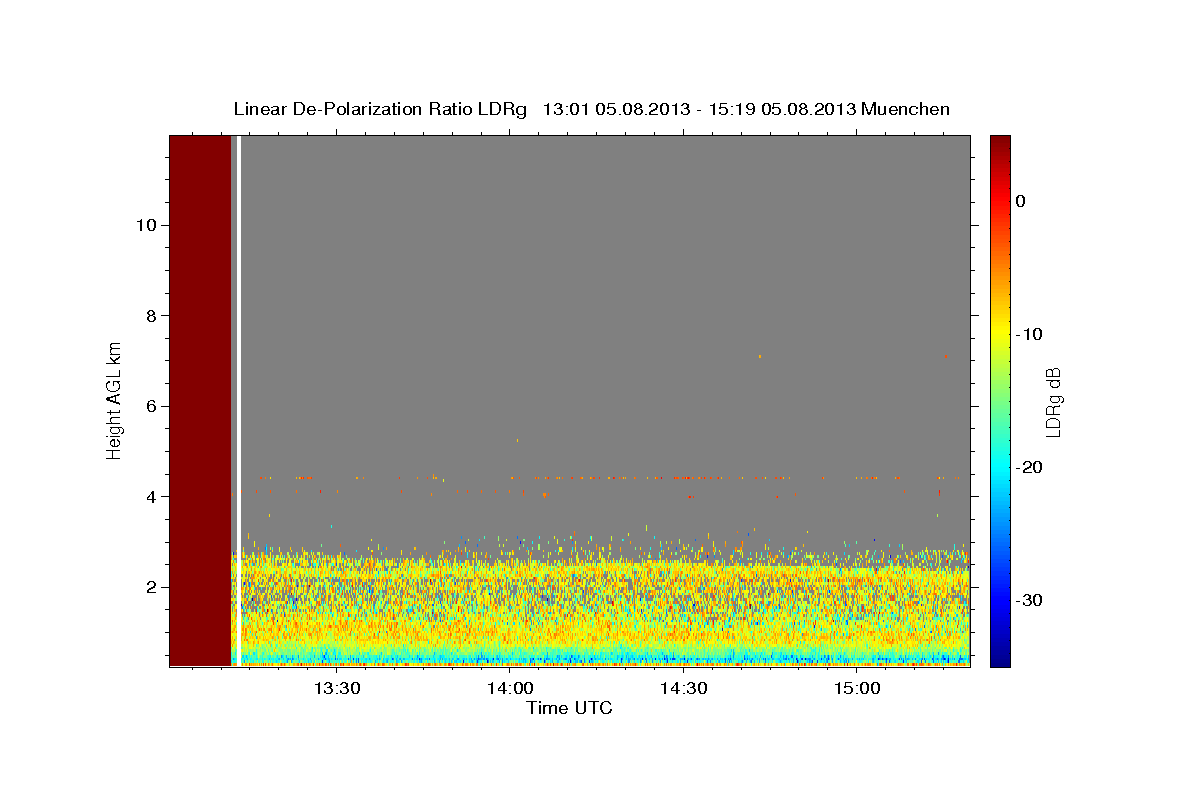This screenshot has width=1200, height=800.
Task: Click the '13:30' time axis label
Action: point(337,689)
